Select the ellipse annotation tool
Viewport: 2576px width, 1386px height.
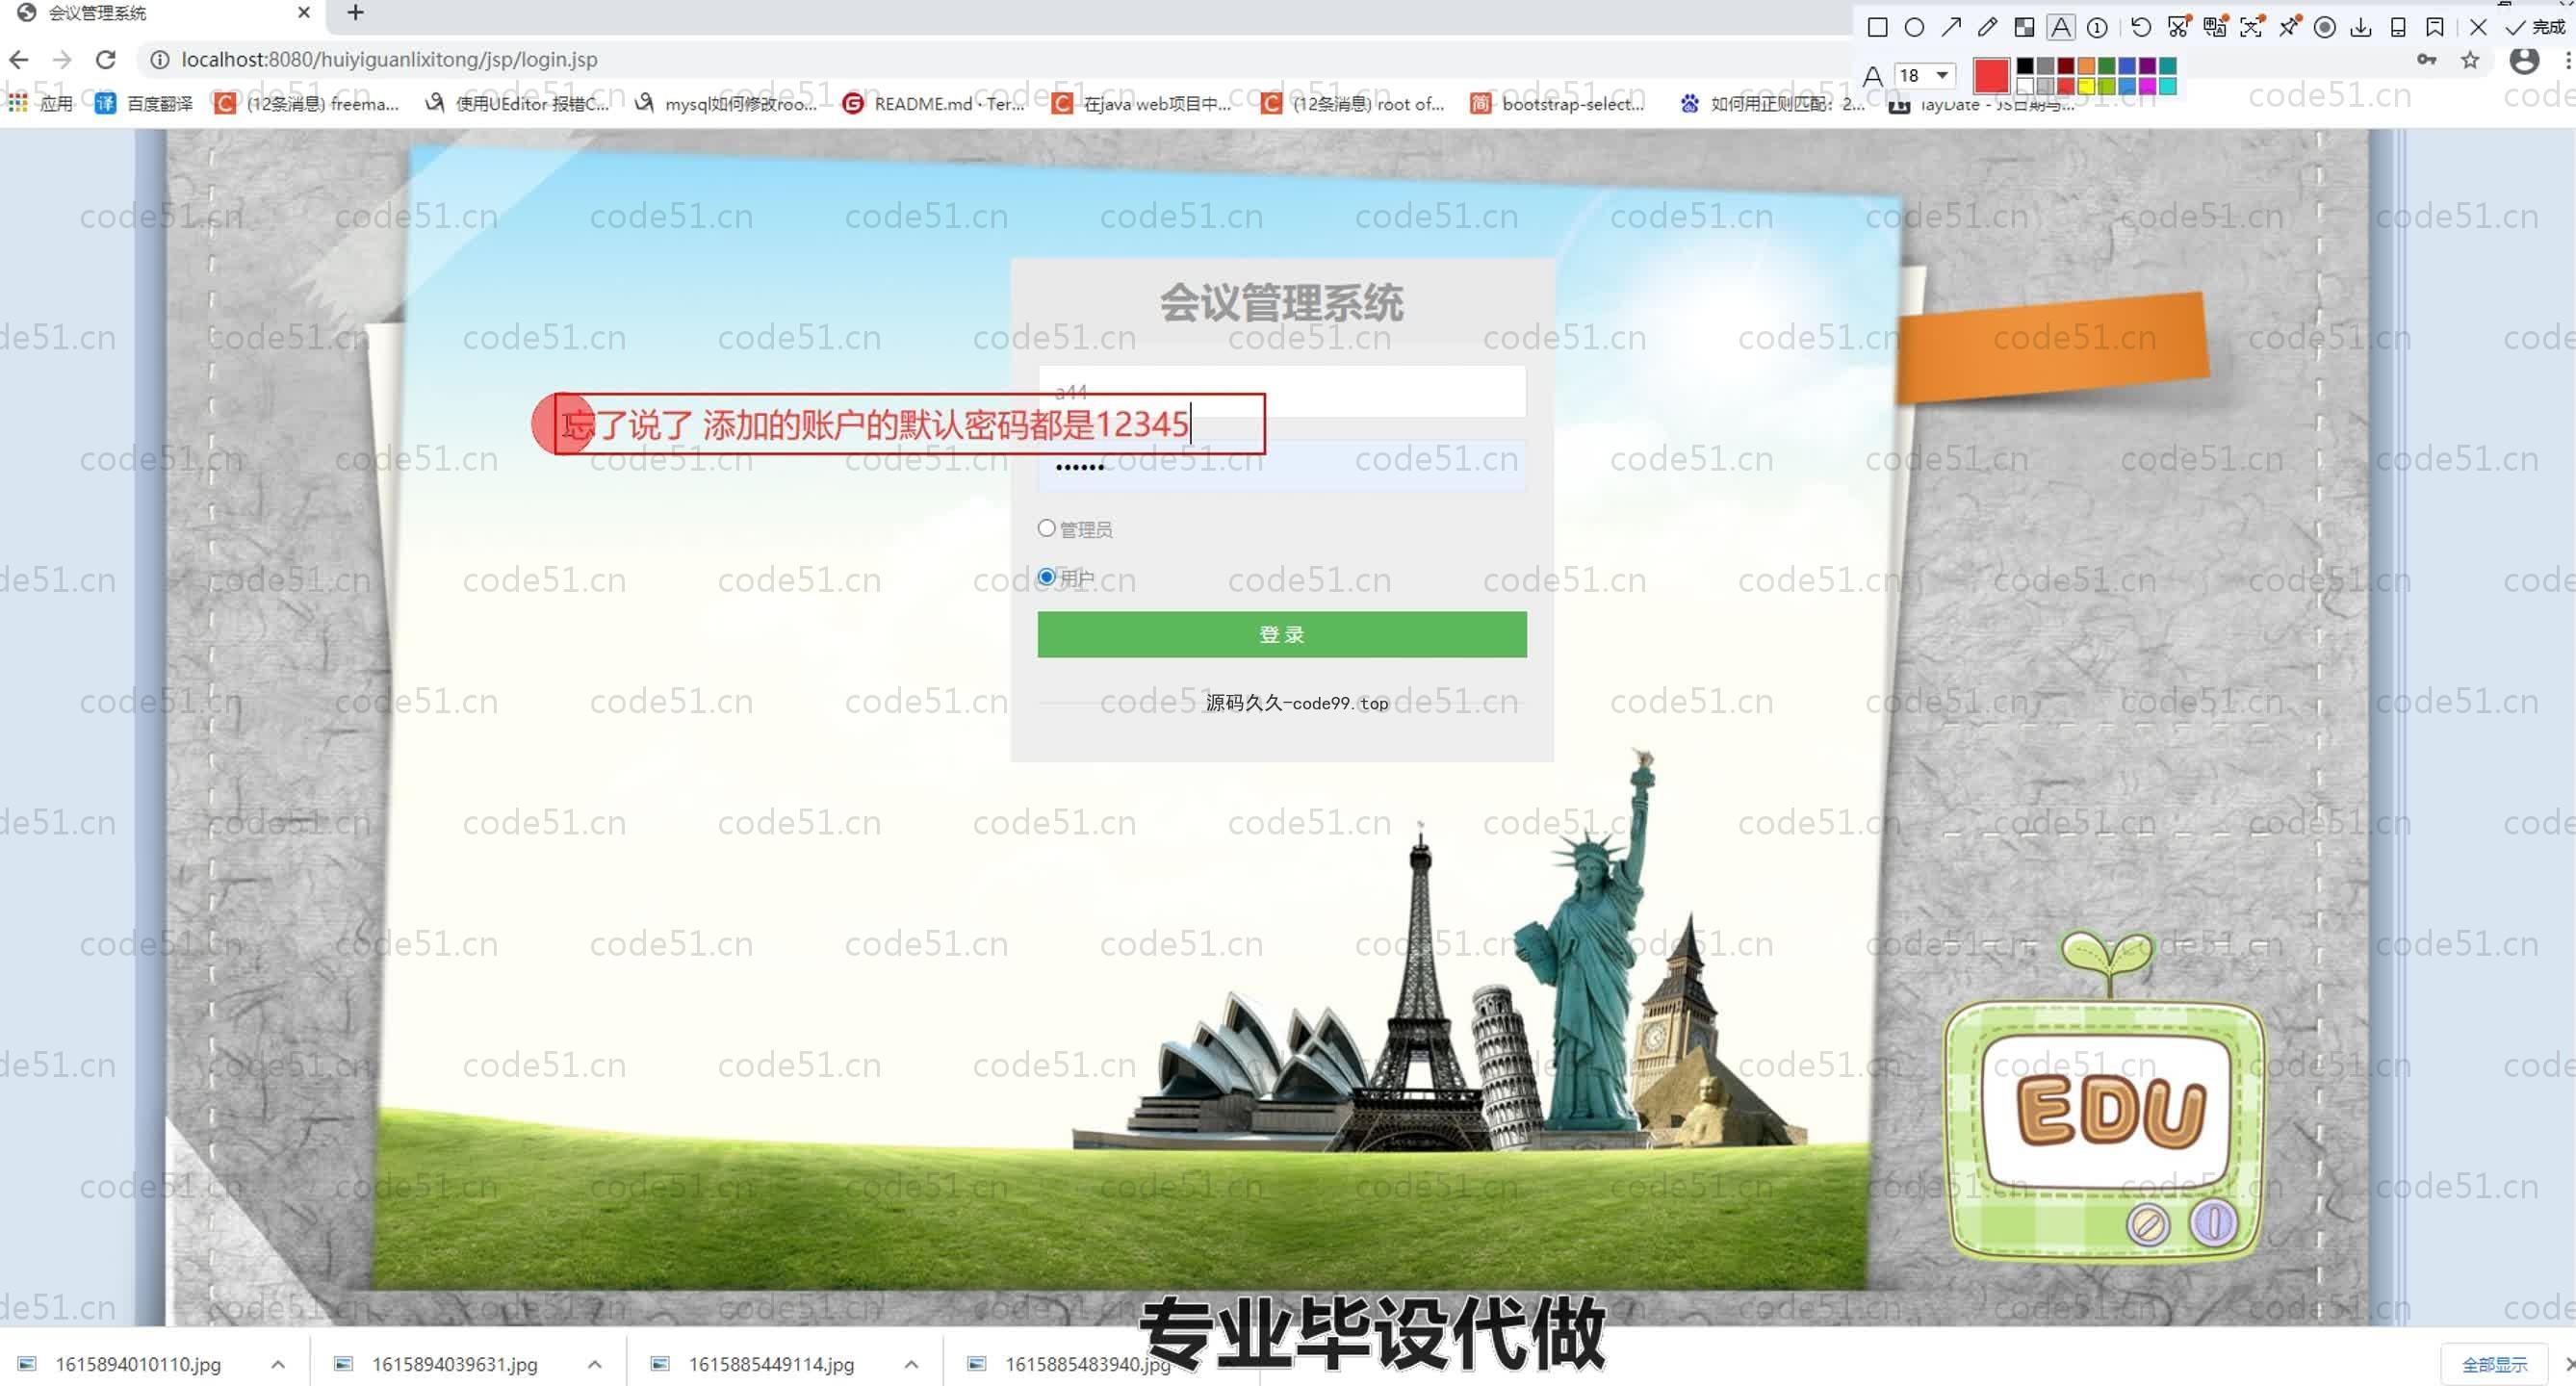coord(1914,28)
